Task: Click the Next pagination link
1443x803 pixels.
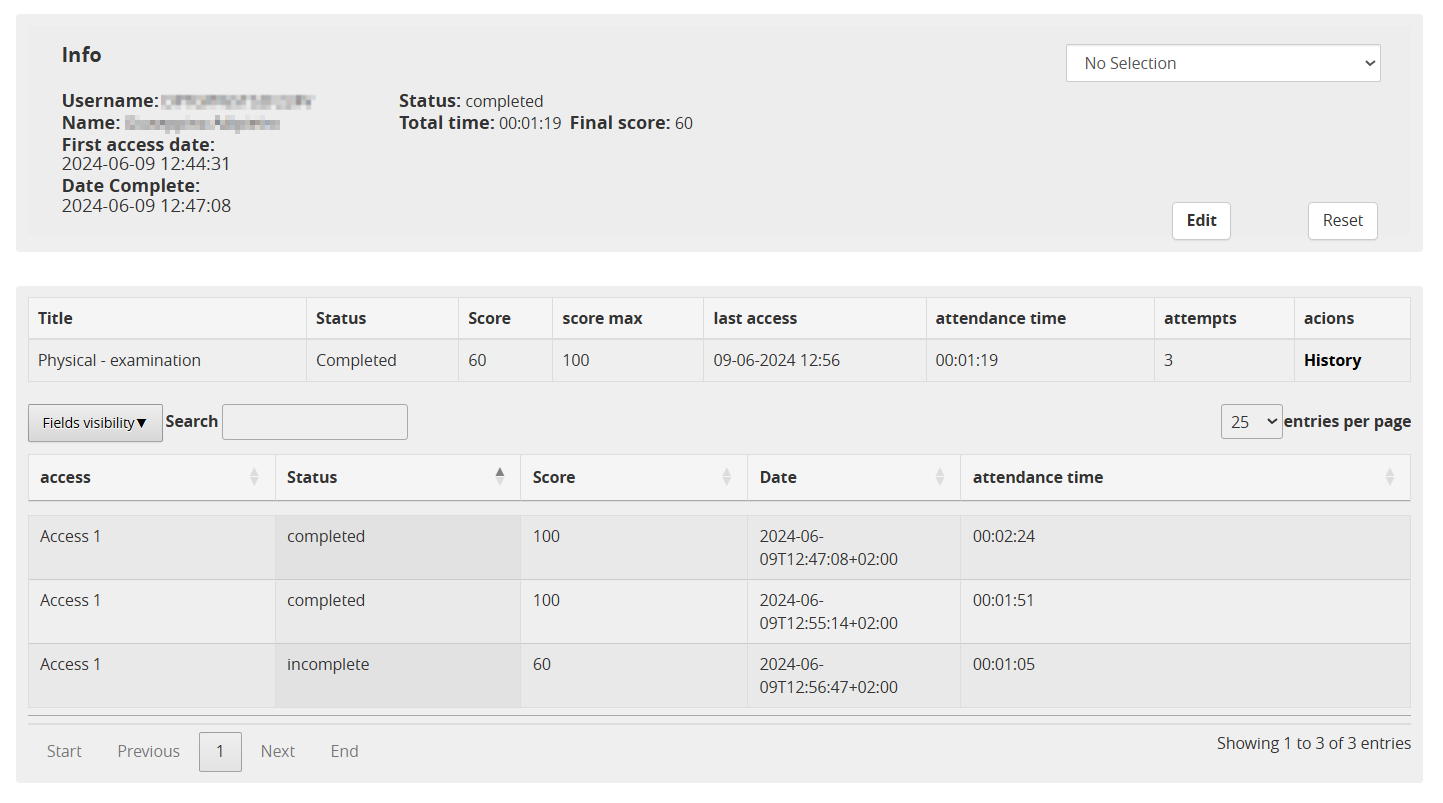Action: (x=278, y=752)
